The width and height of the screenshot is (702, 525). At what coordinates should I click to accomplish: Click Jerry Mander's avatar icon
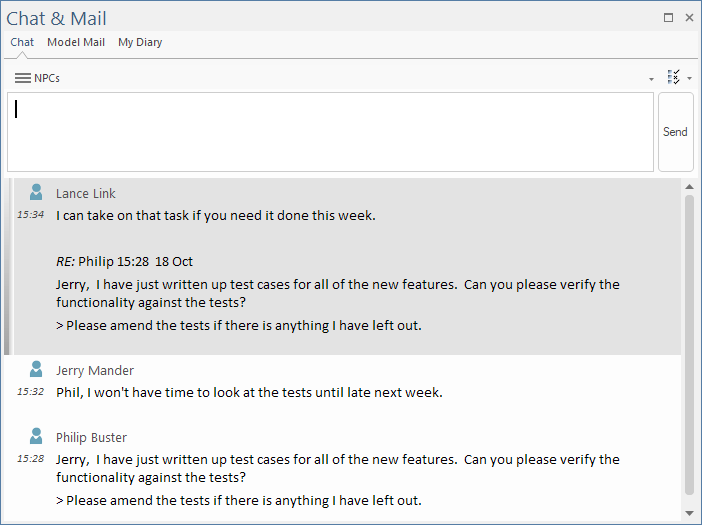pyautogui.click(x=36, y=369)
